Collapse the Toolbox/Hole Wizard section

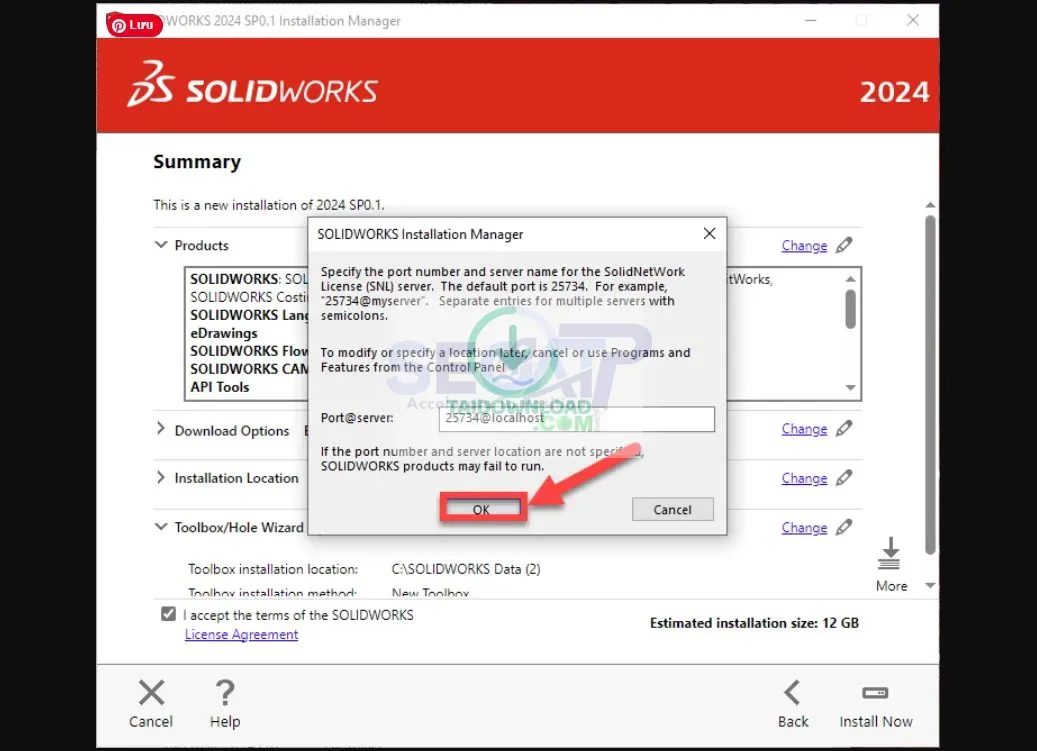pos(161,527)
